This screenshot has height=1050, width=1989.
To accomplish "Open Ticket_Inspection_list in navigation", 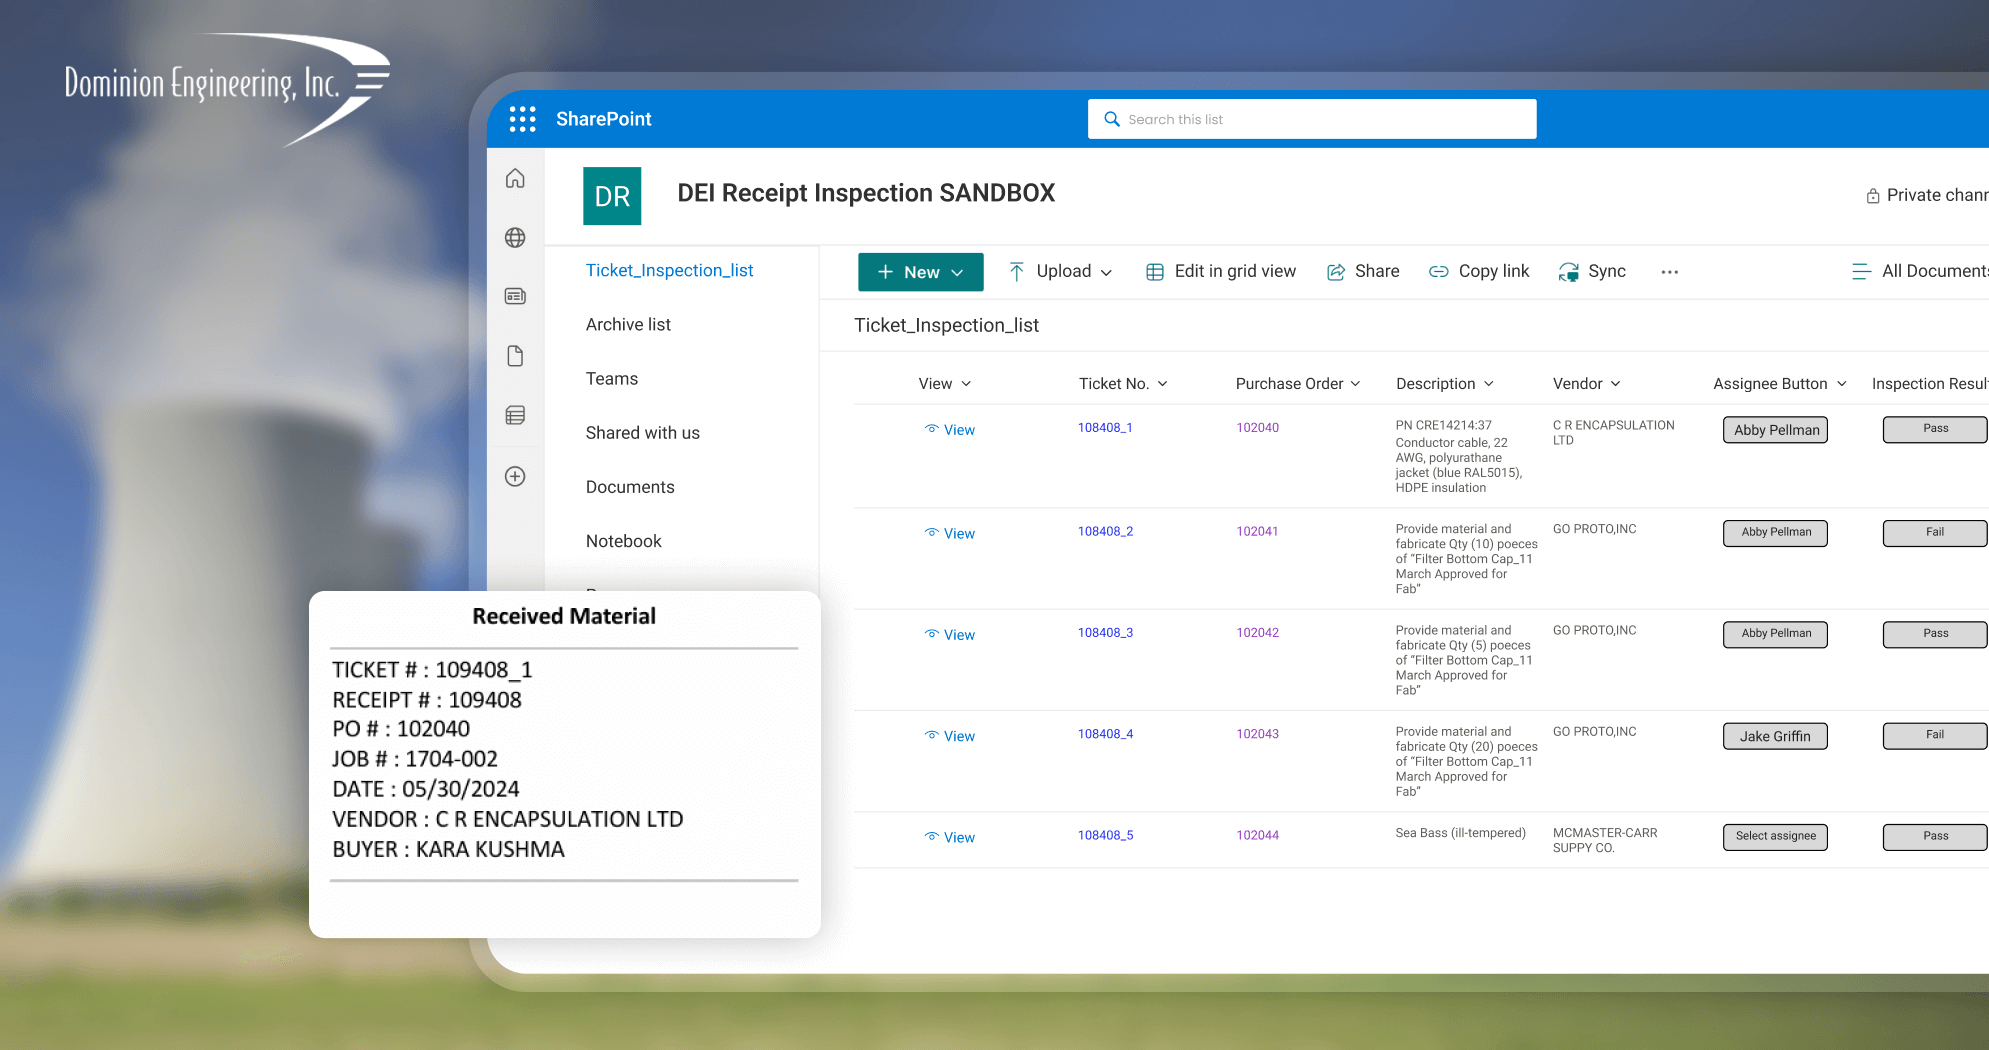I will click(669, 270).
